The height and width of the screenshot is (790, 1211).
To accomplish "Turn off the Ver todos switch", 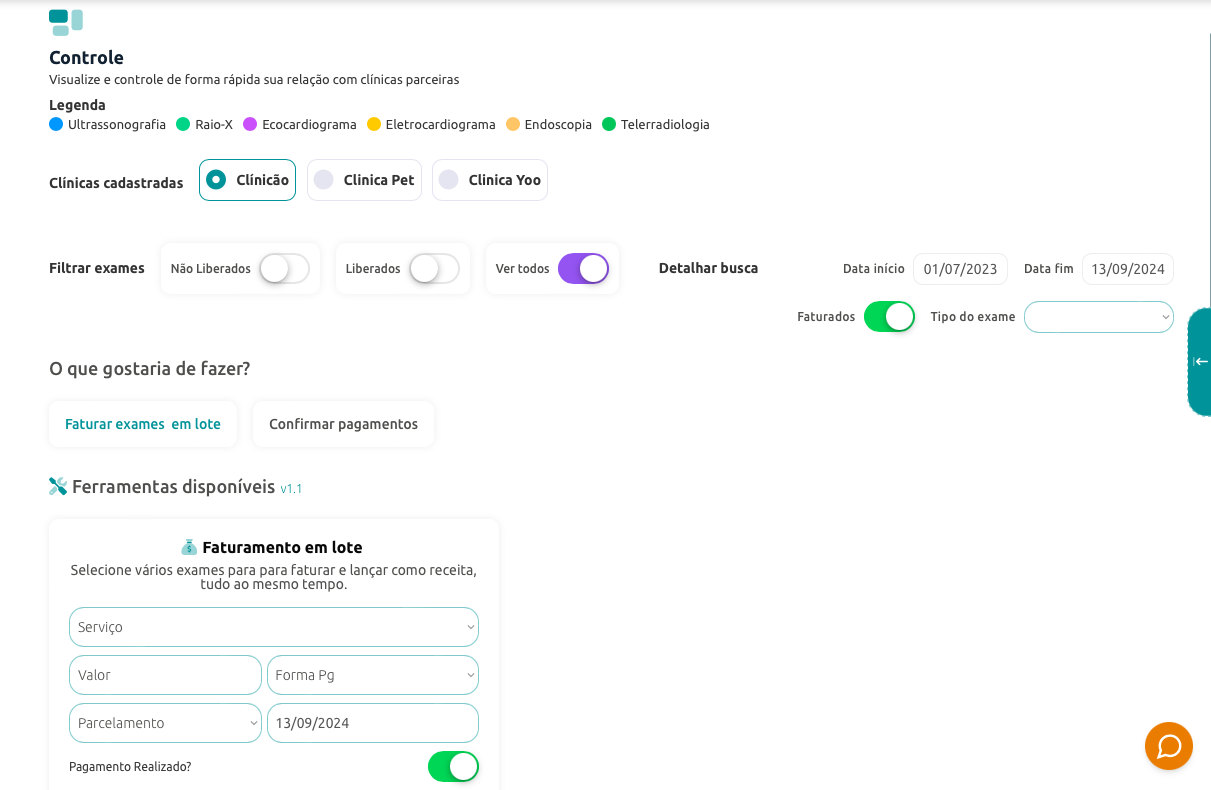I will coord(583,269).
